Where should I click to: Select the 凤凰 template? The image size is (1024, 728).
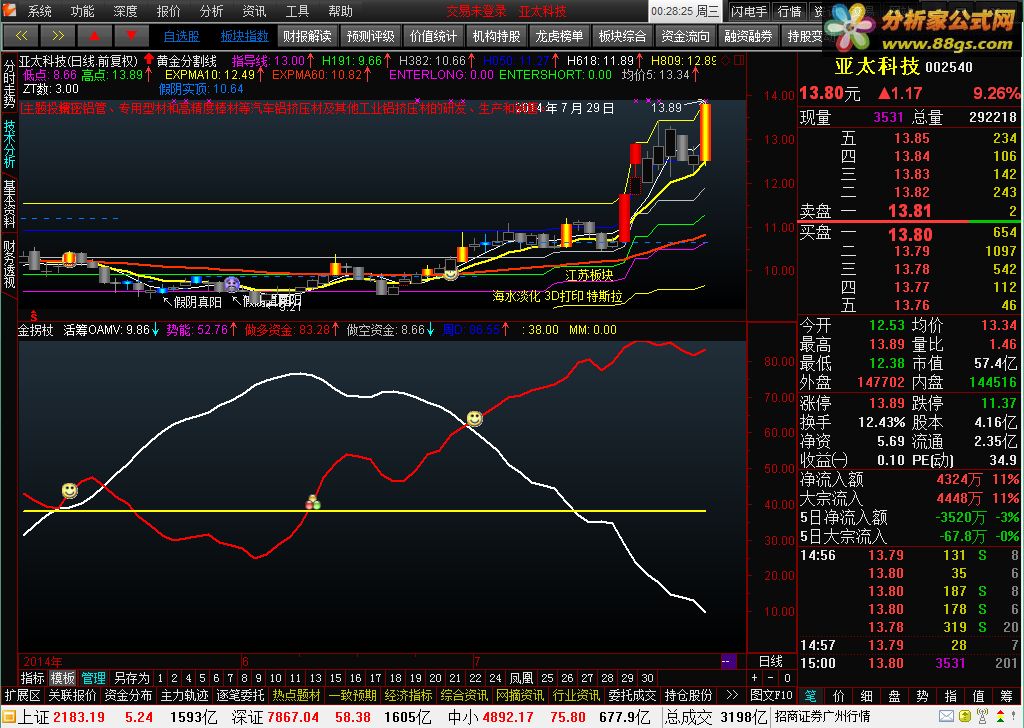[521, 678]
